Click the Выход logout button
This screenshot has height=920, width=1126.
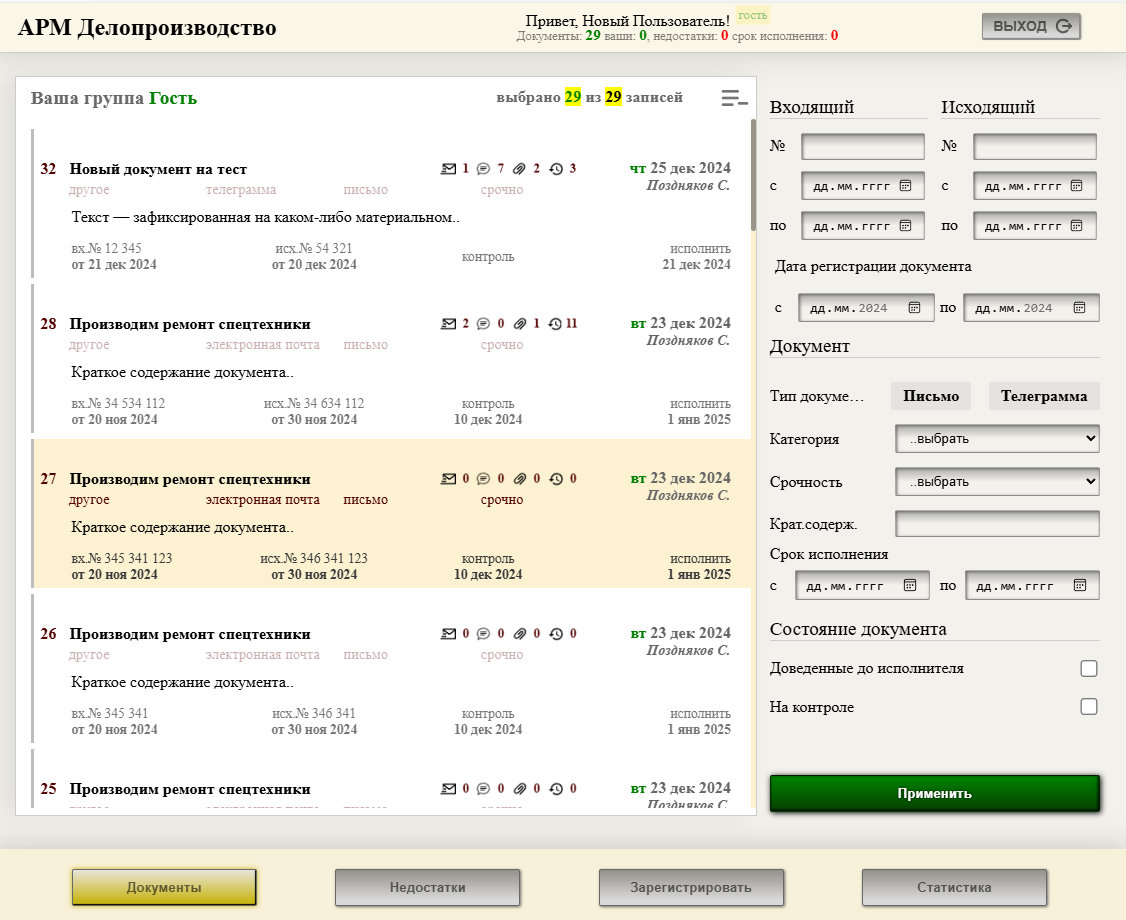[x=1031, y=27]
